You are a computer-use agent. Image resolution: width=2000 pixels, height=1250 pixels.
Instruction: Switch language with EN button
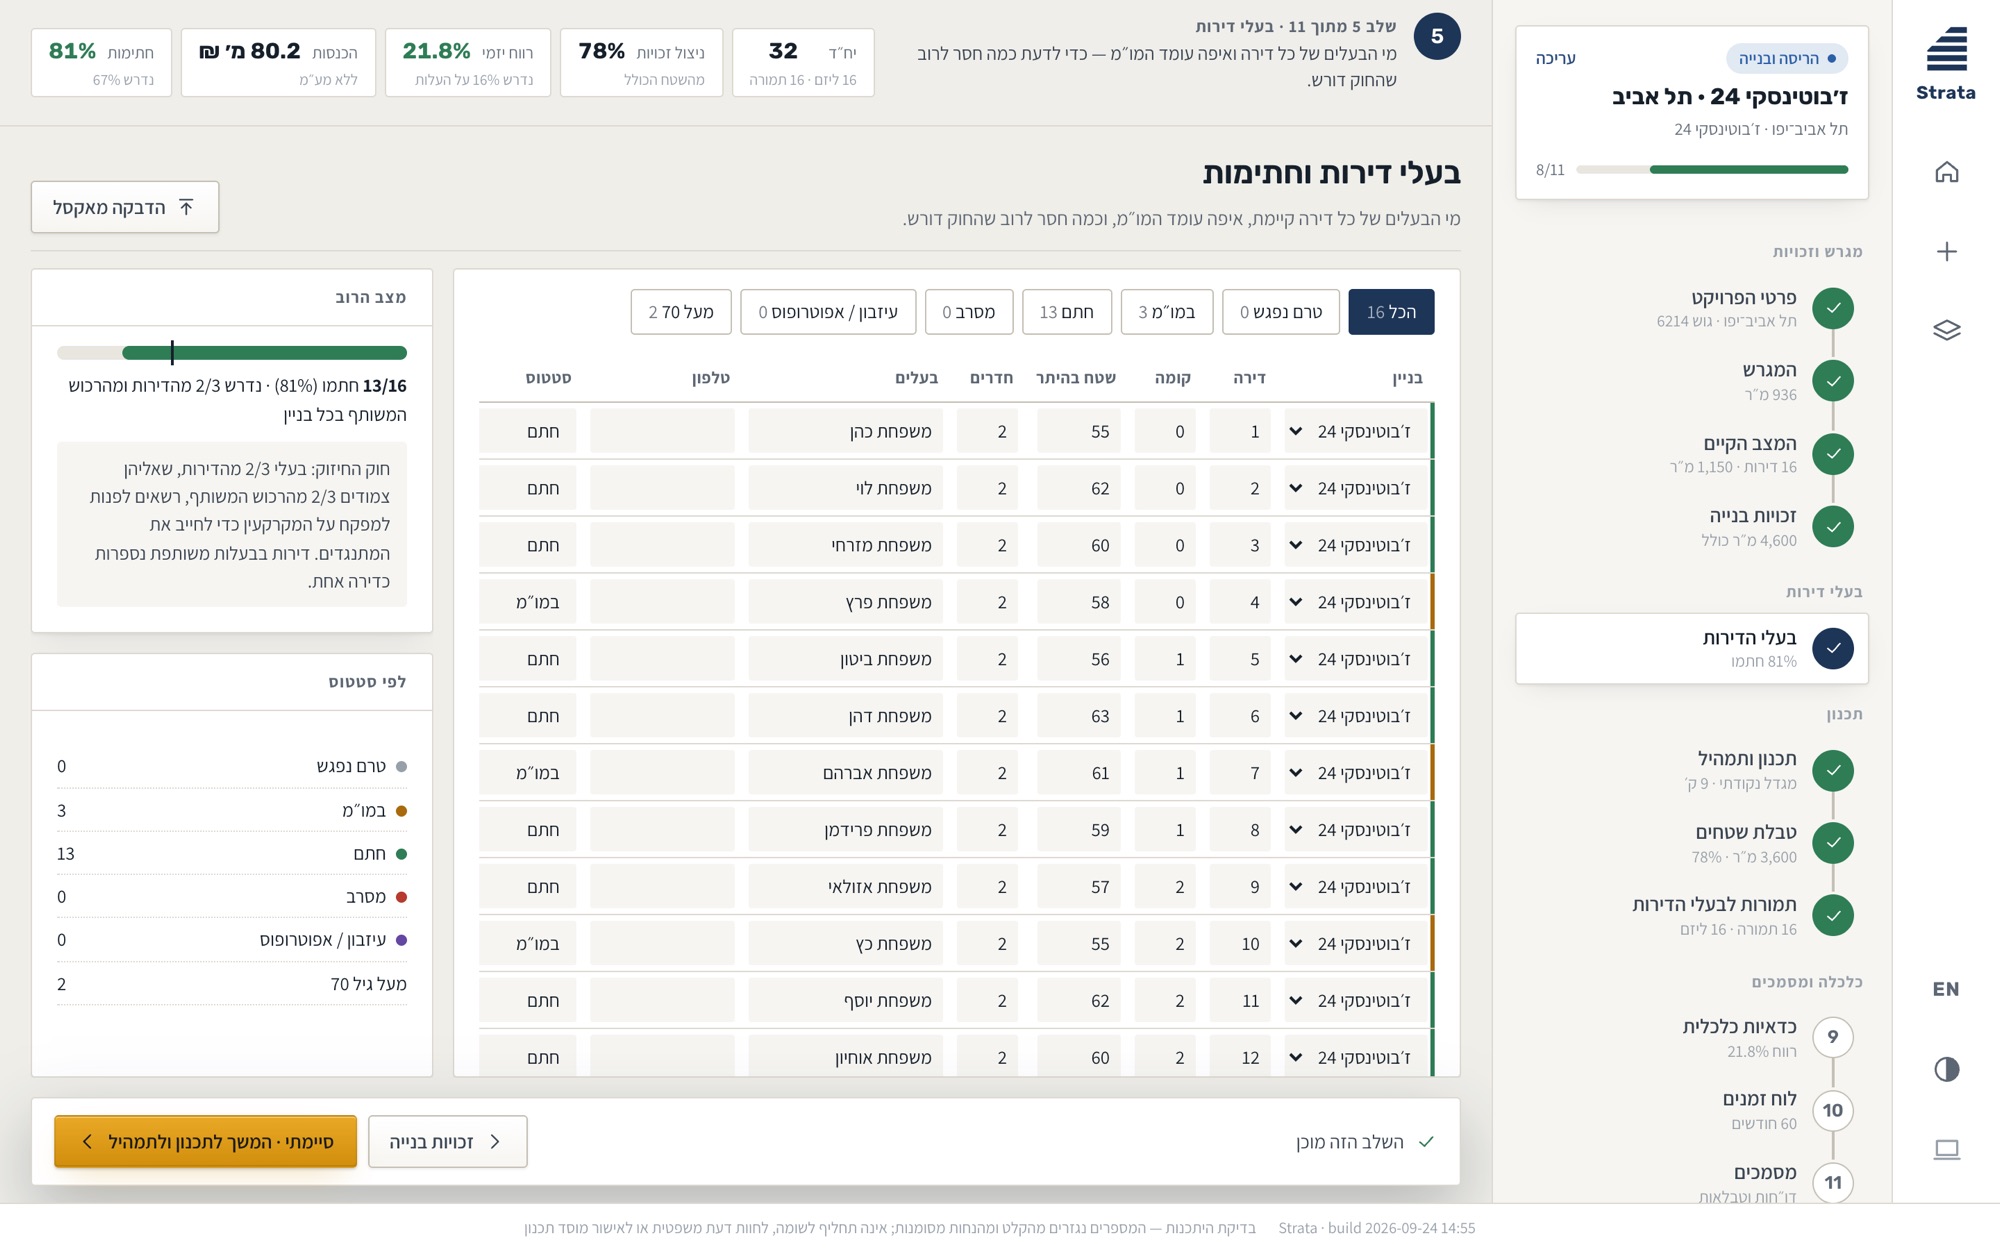click(1946, 989)
